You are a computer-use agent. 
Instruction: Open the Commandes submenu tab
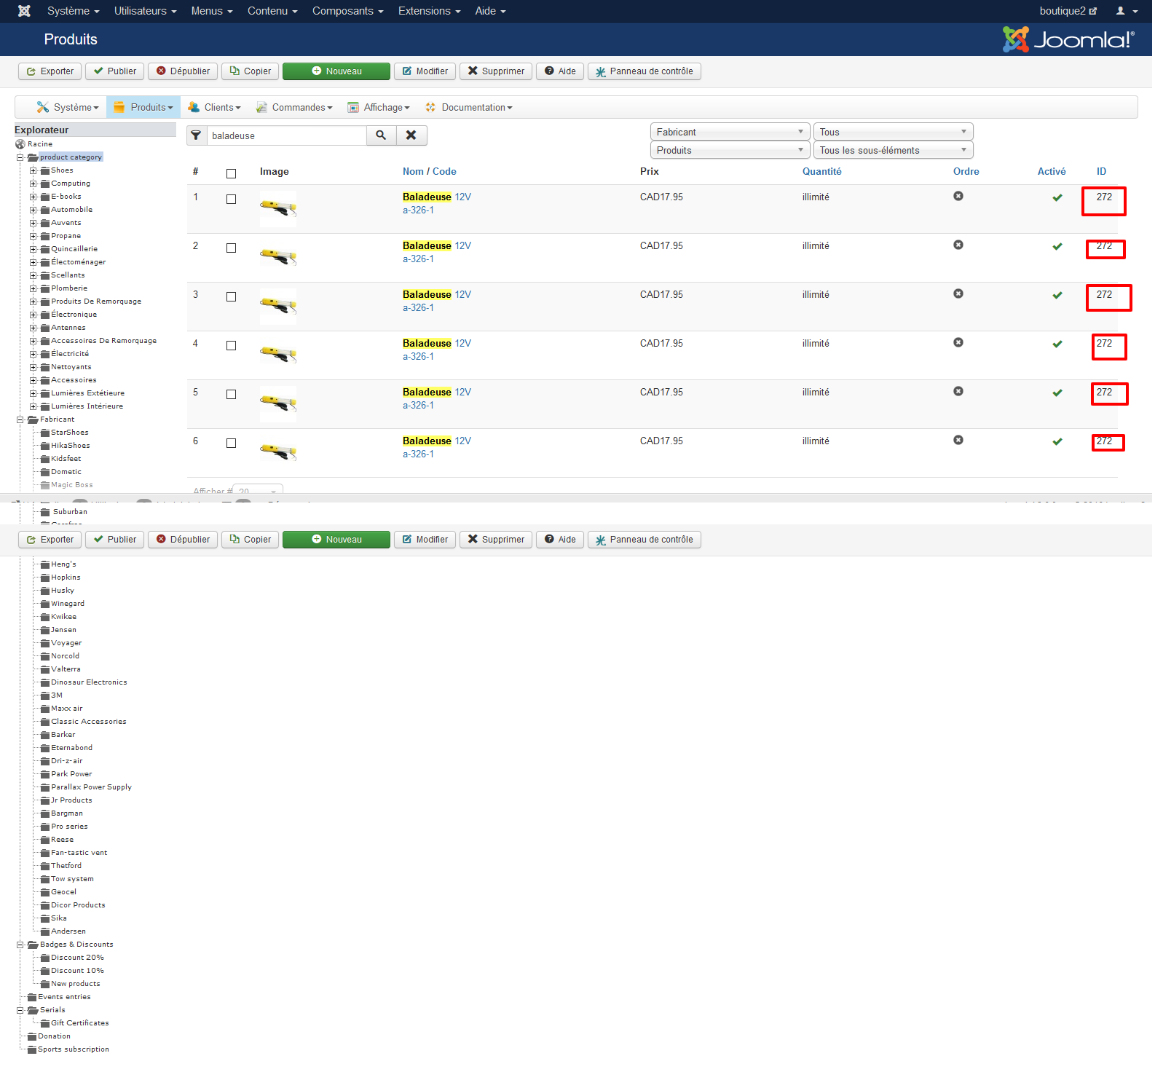click(x=294, y=107)
